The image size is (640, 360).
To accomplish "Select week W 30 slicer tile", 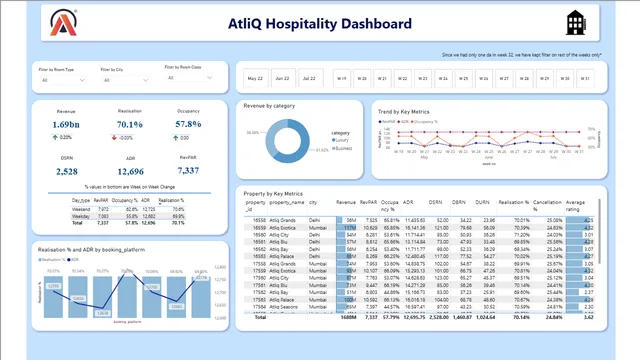I will coord(565,78).
